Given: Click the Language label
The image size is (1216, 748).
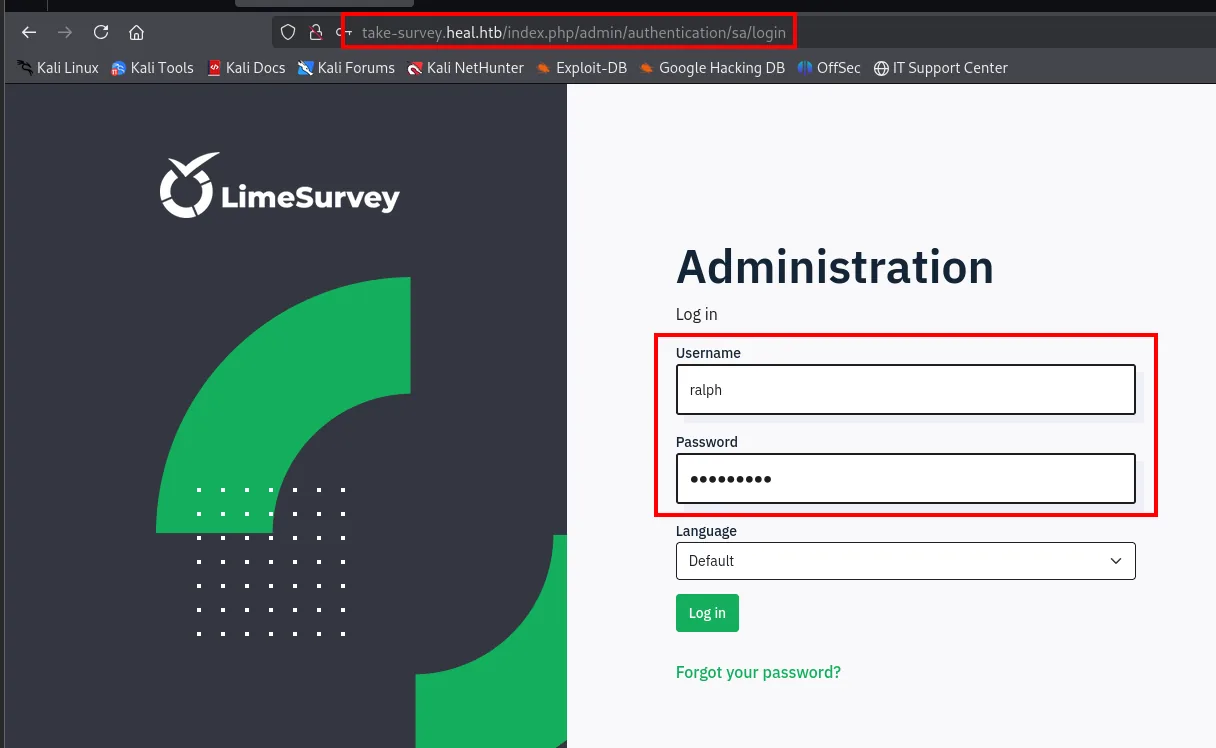Looking at the screenshot, I should point(706,531).
